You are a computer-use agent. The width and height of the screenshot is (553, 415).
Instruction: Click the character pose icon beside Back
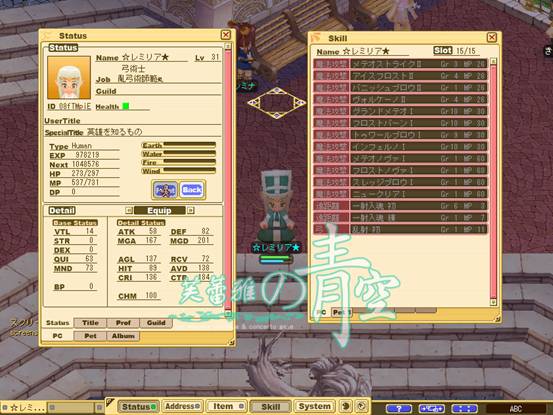(165, 190)
